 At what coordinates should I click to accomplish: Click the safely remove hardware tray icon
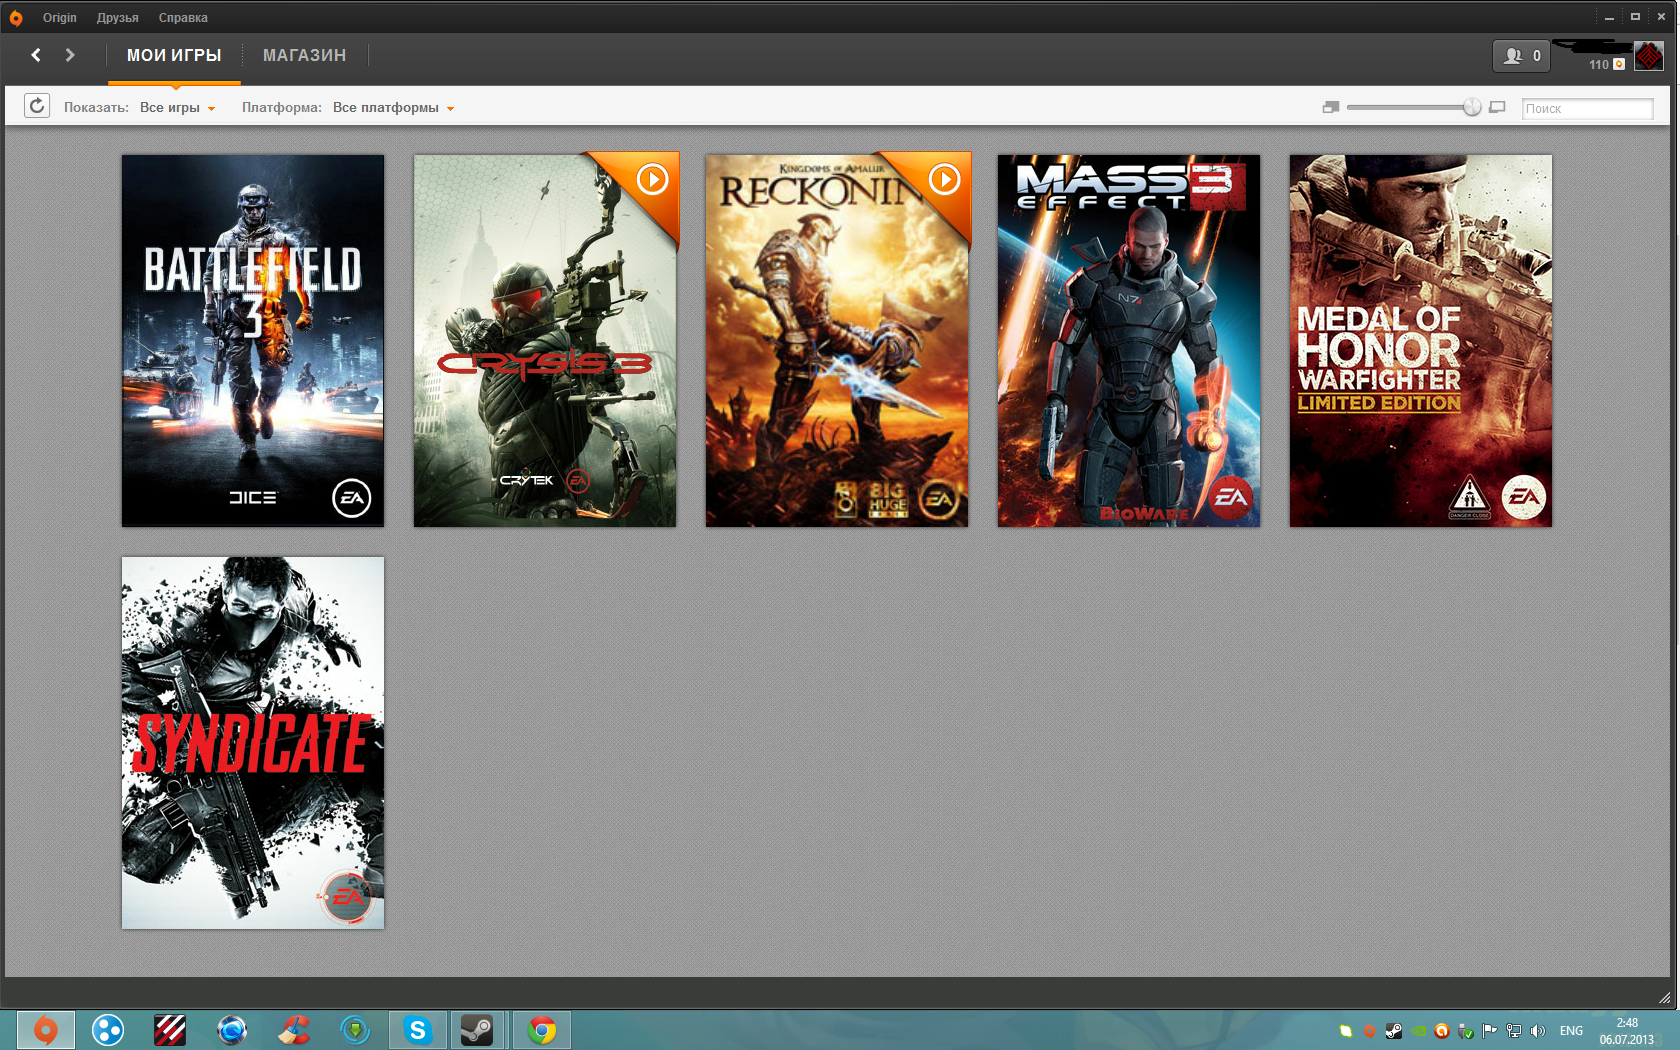click(x=1466, y=1031)
